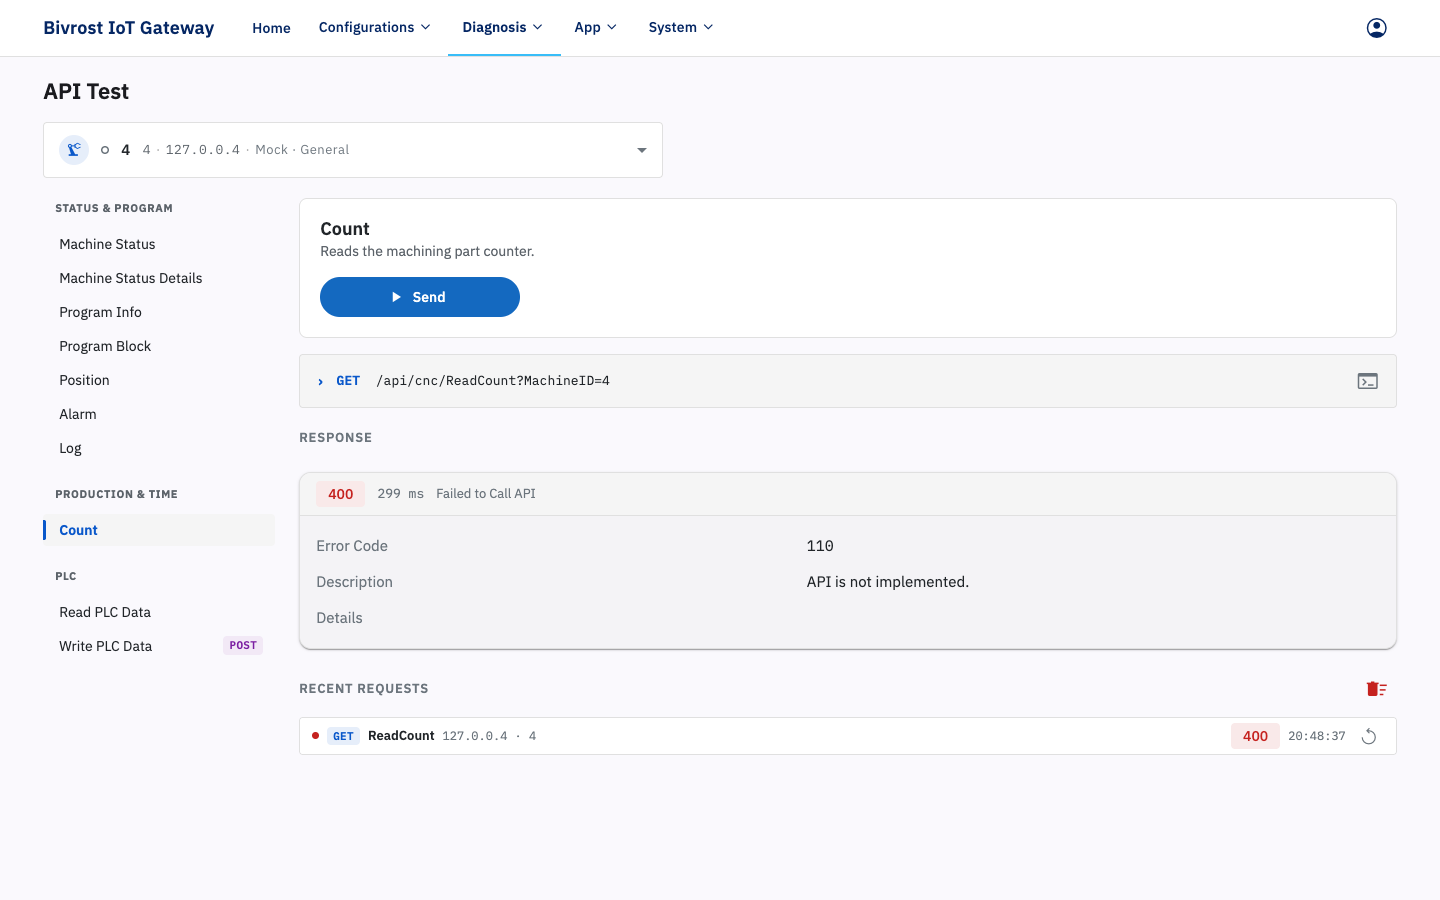1440x900 pixels.
Task: Click the ReadCount recent request row
Action: 848,736
